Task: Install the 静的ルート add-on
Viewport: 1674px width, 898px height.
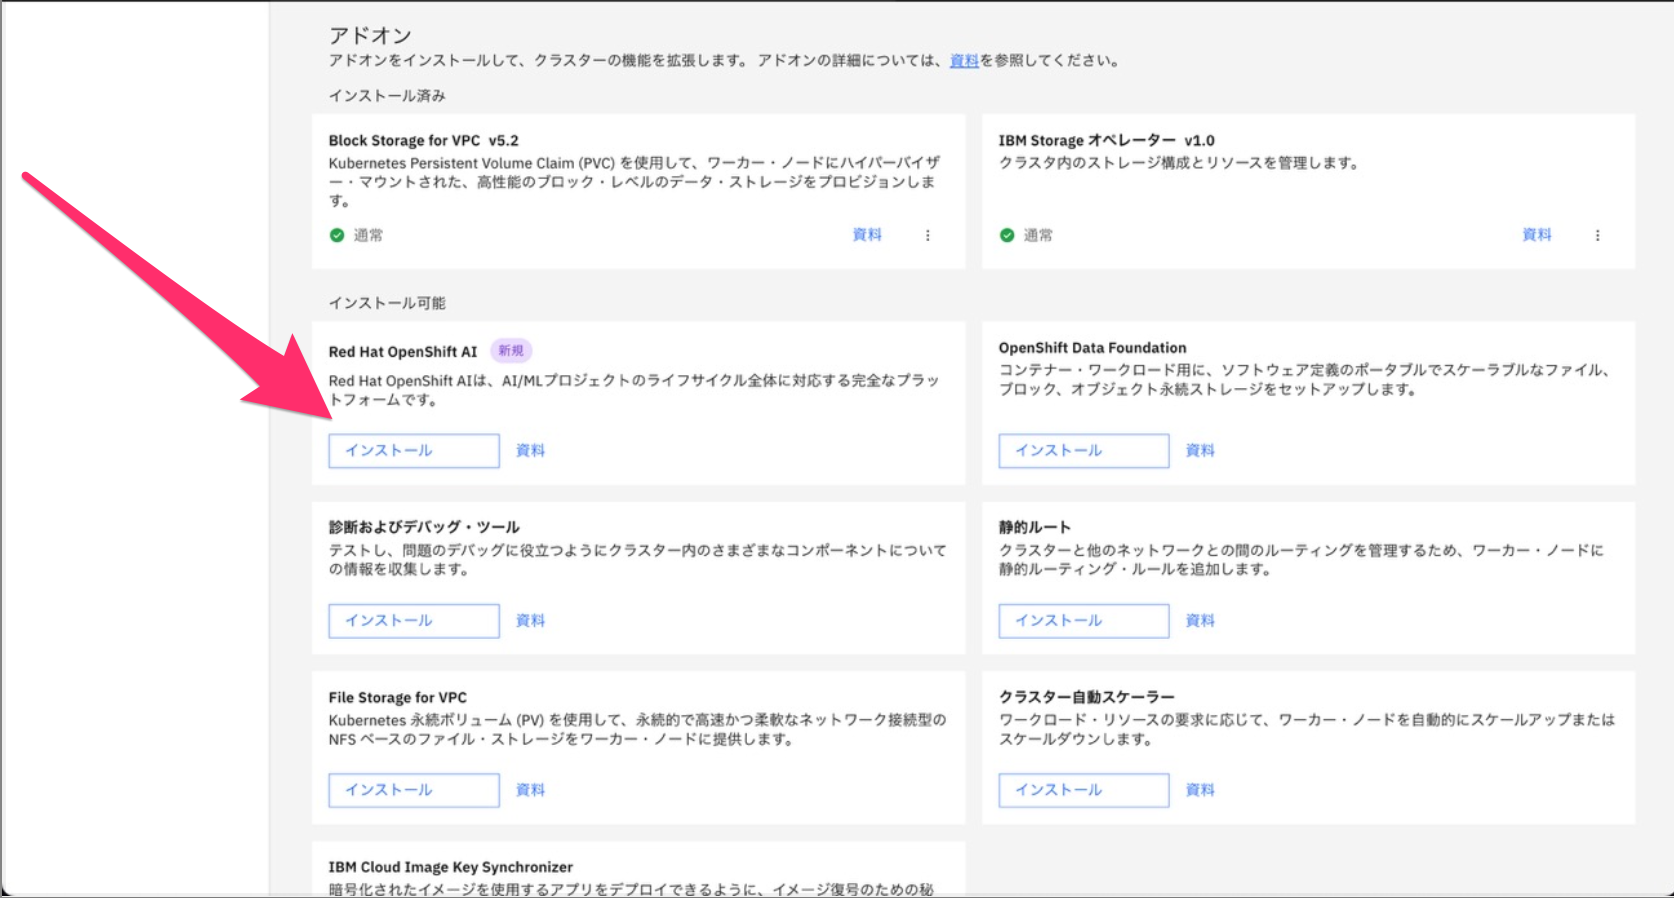Action: (x=1084, y=621)
